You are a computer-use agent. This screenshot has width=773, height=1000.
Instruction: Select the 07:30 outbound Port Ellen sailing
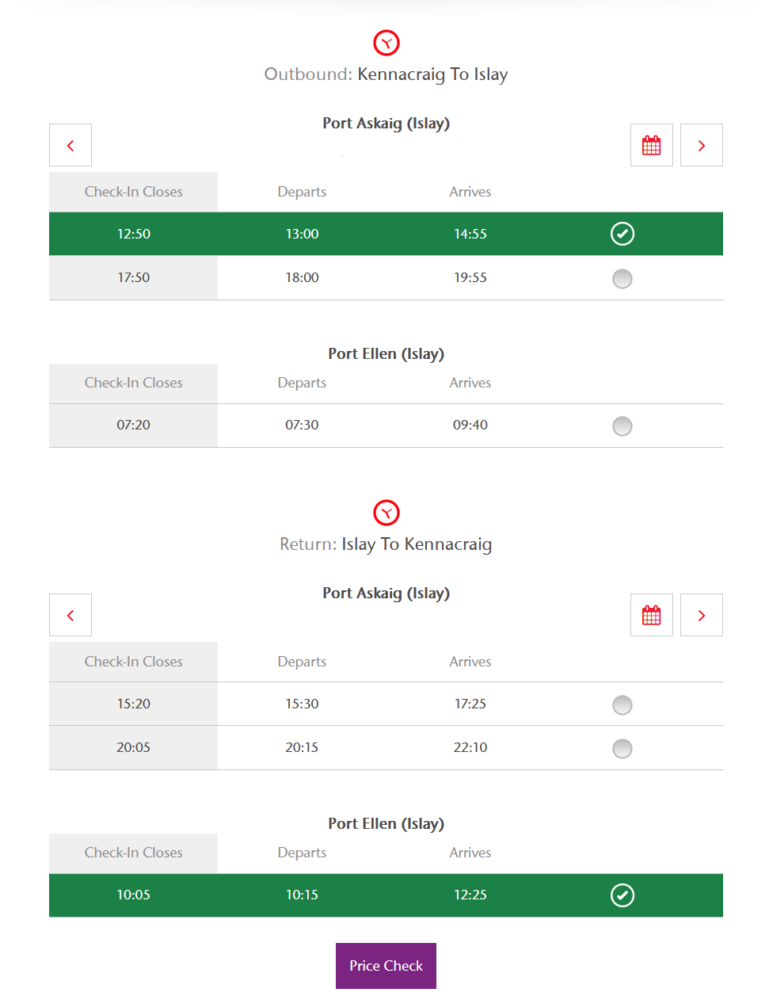(622, 426)
